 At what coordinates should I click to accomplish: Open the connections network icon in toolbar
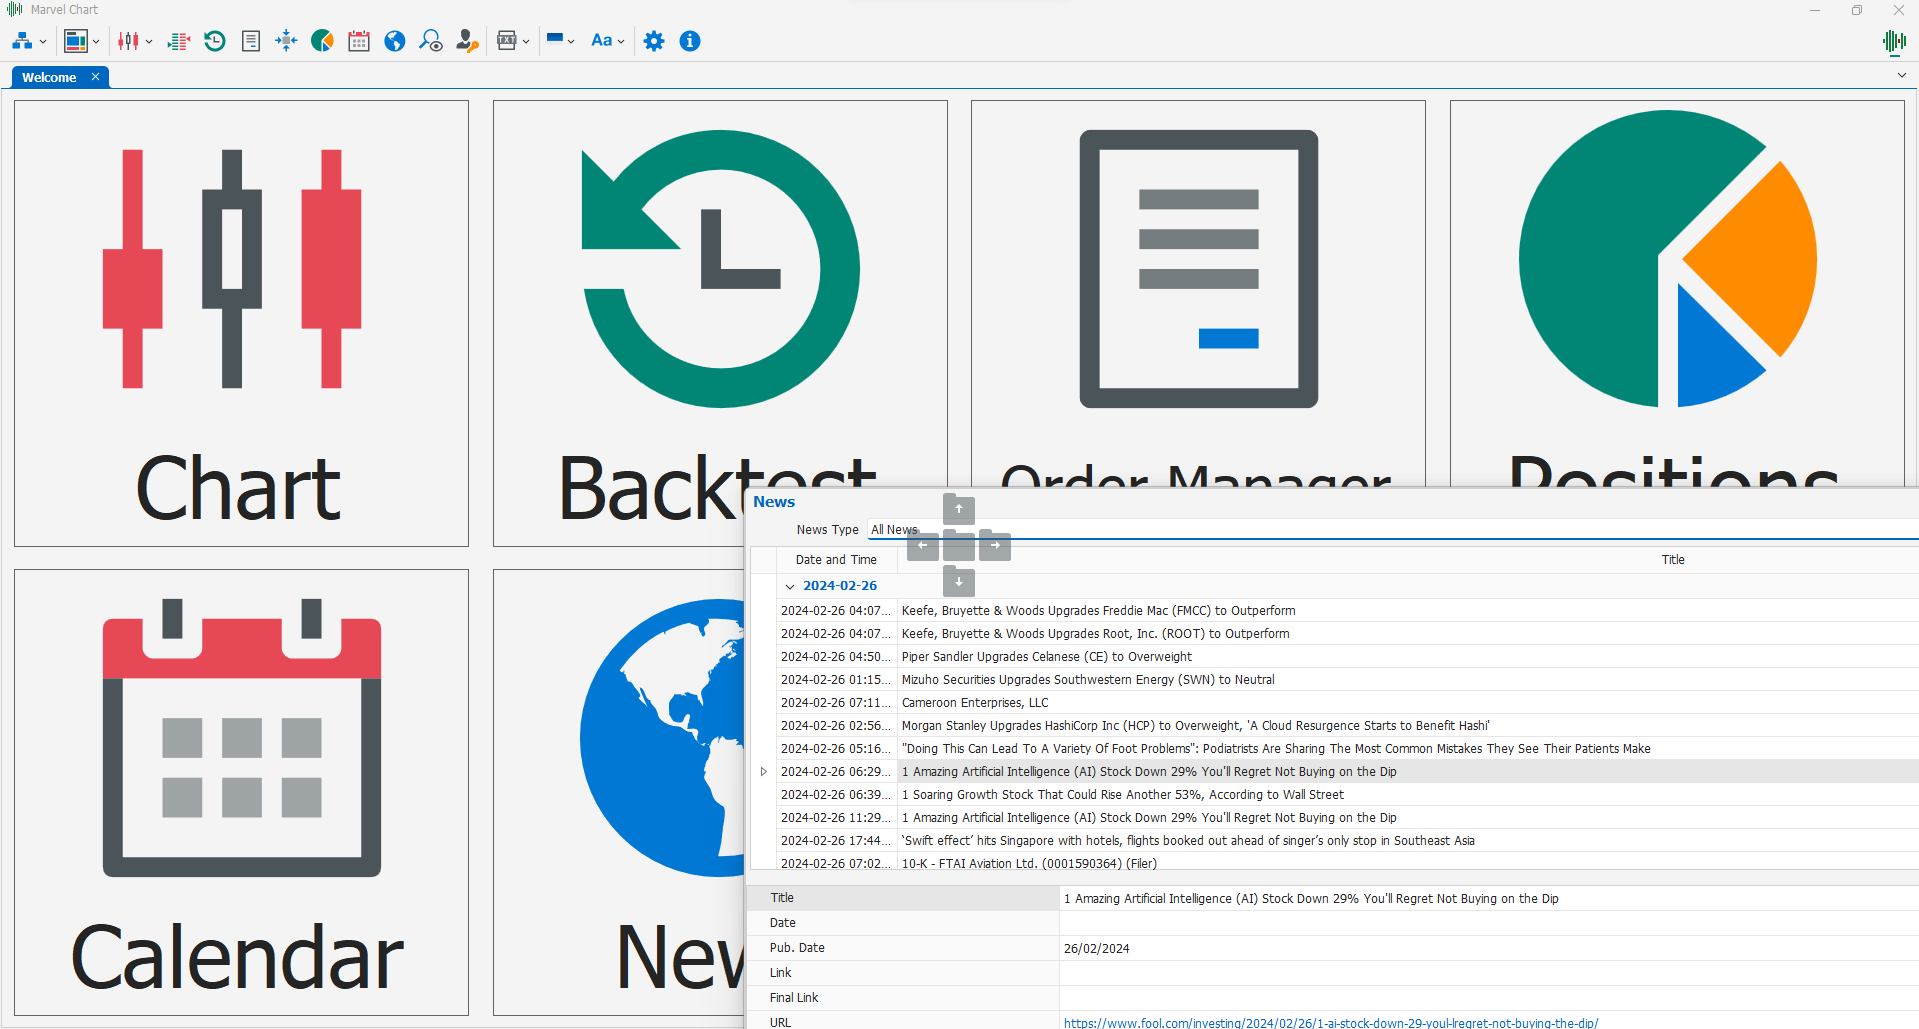22,41
